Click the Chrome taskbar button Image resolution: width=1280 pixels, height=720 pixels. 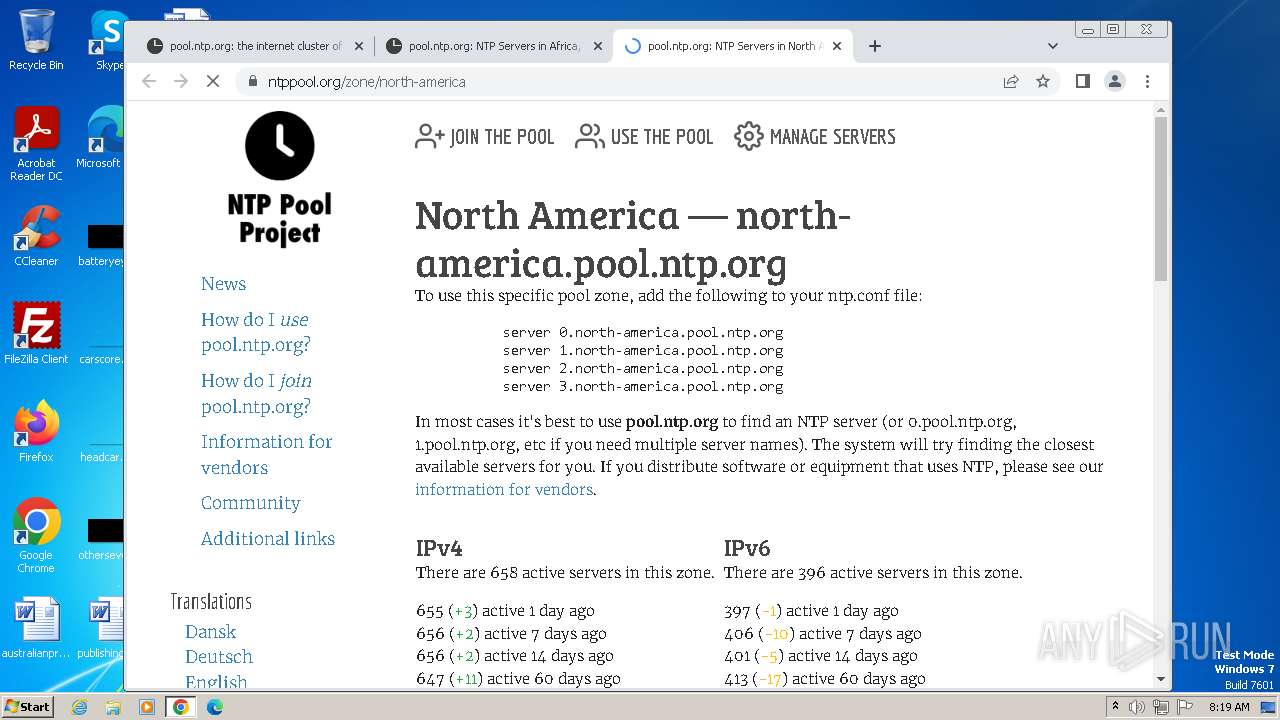pos(180,707)
